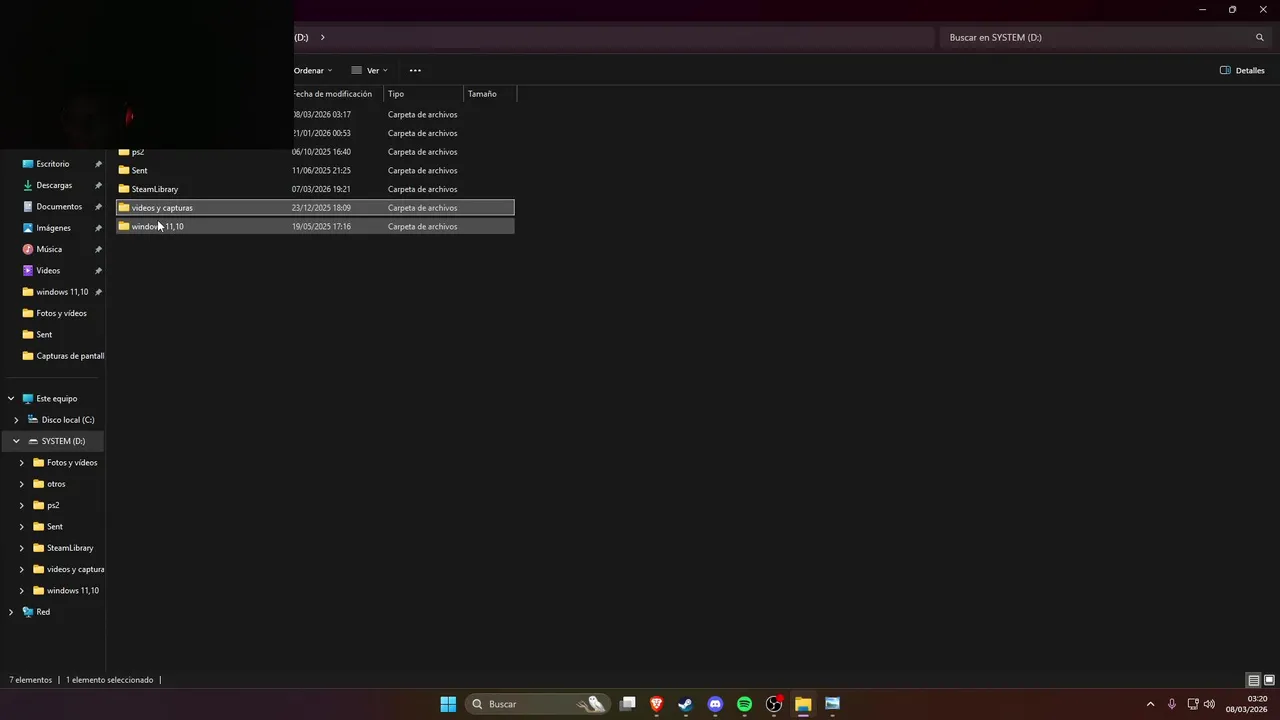Open Spotify from the taskbar
Screen dimensions: 1280x720
pyautogui.click(x=744, y=704)
